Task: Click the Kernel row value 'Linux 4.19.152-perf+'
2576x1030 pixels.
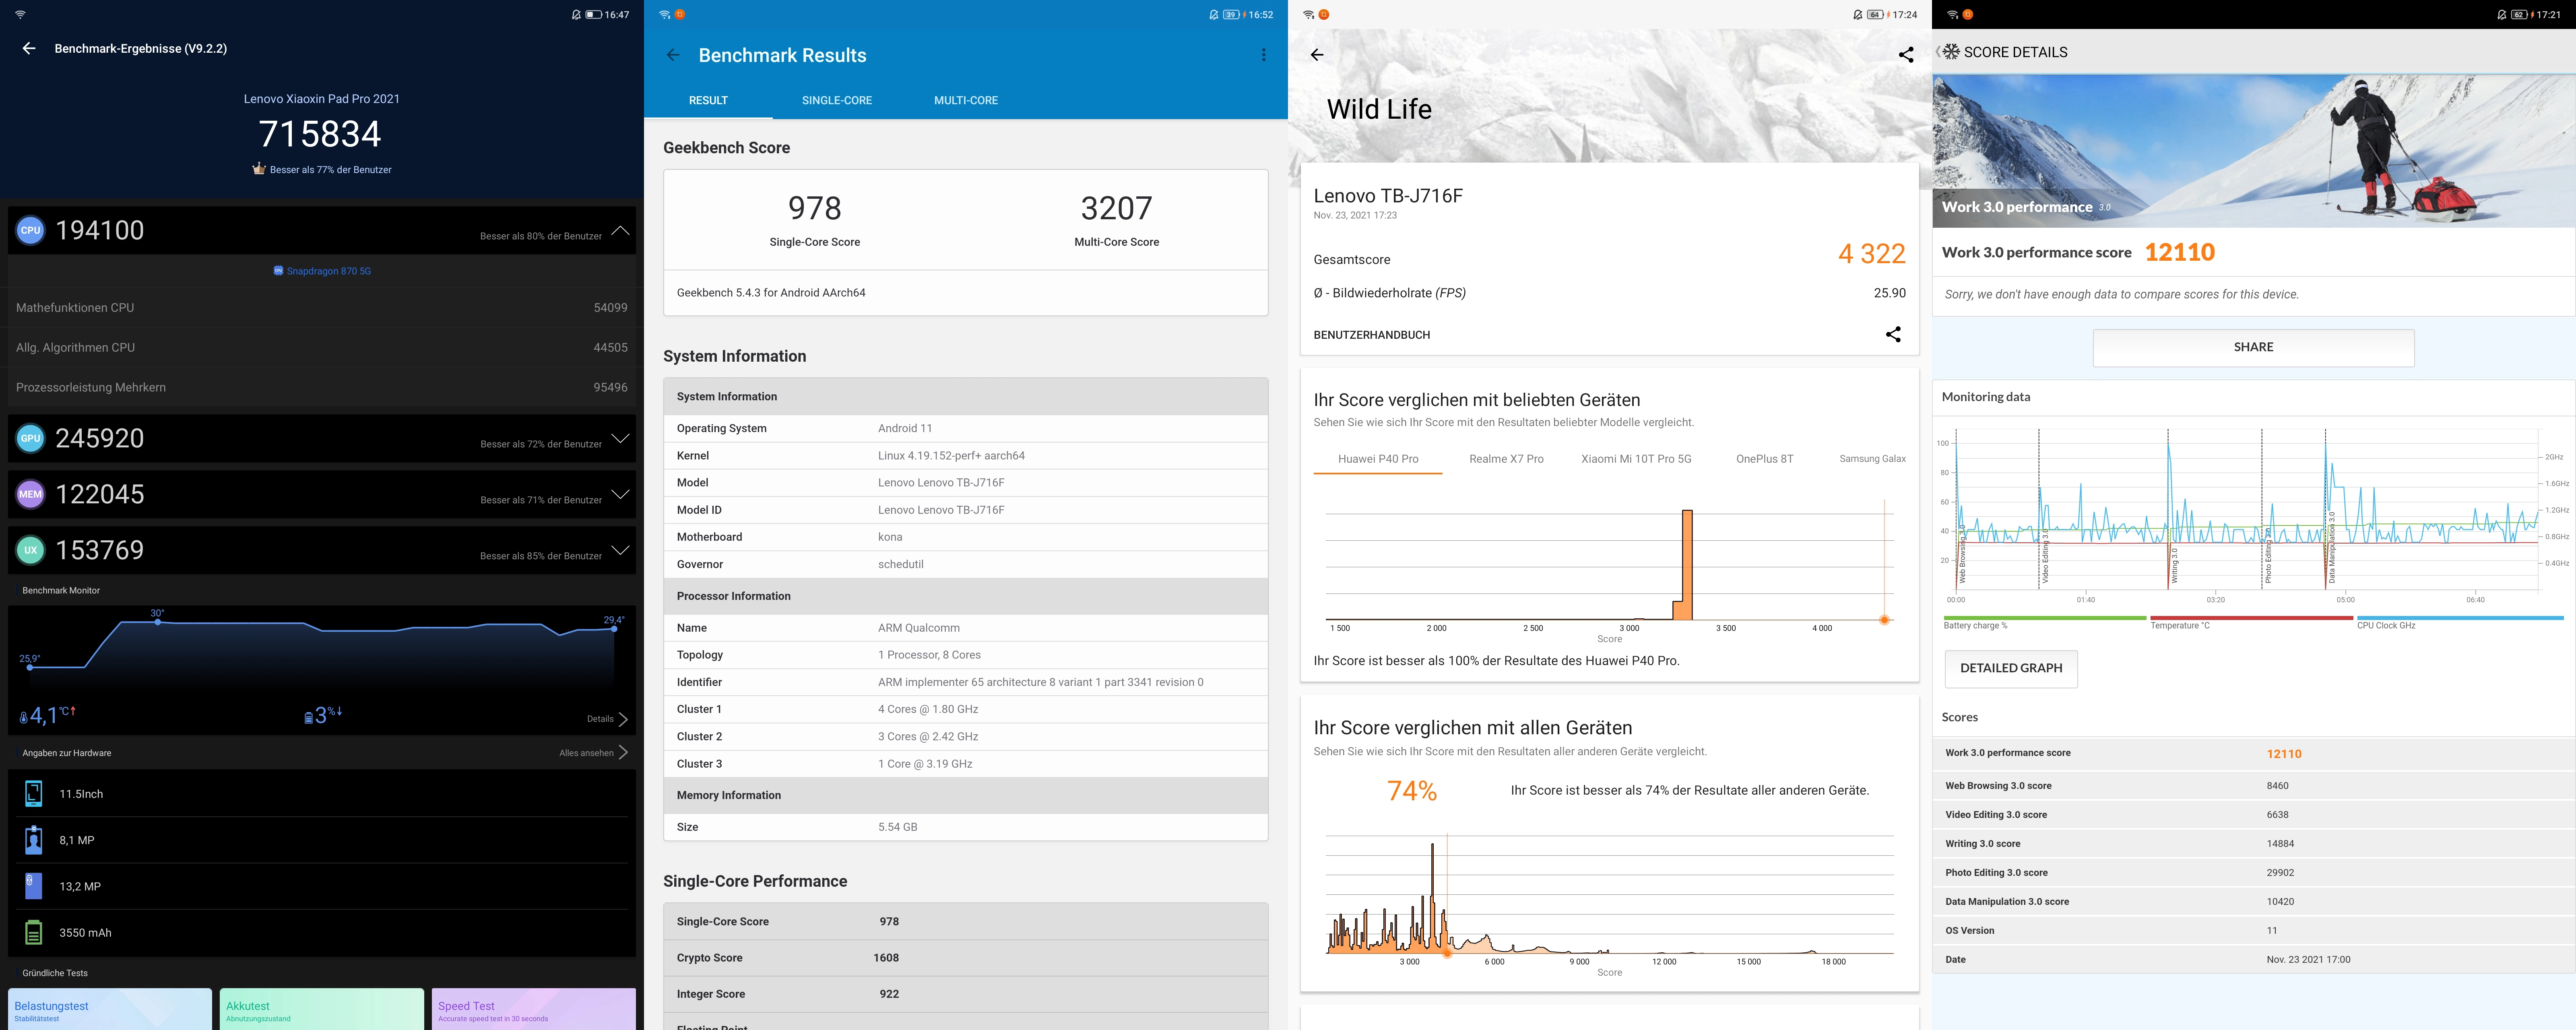Action: tap(951, 456)
